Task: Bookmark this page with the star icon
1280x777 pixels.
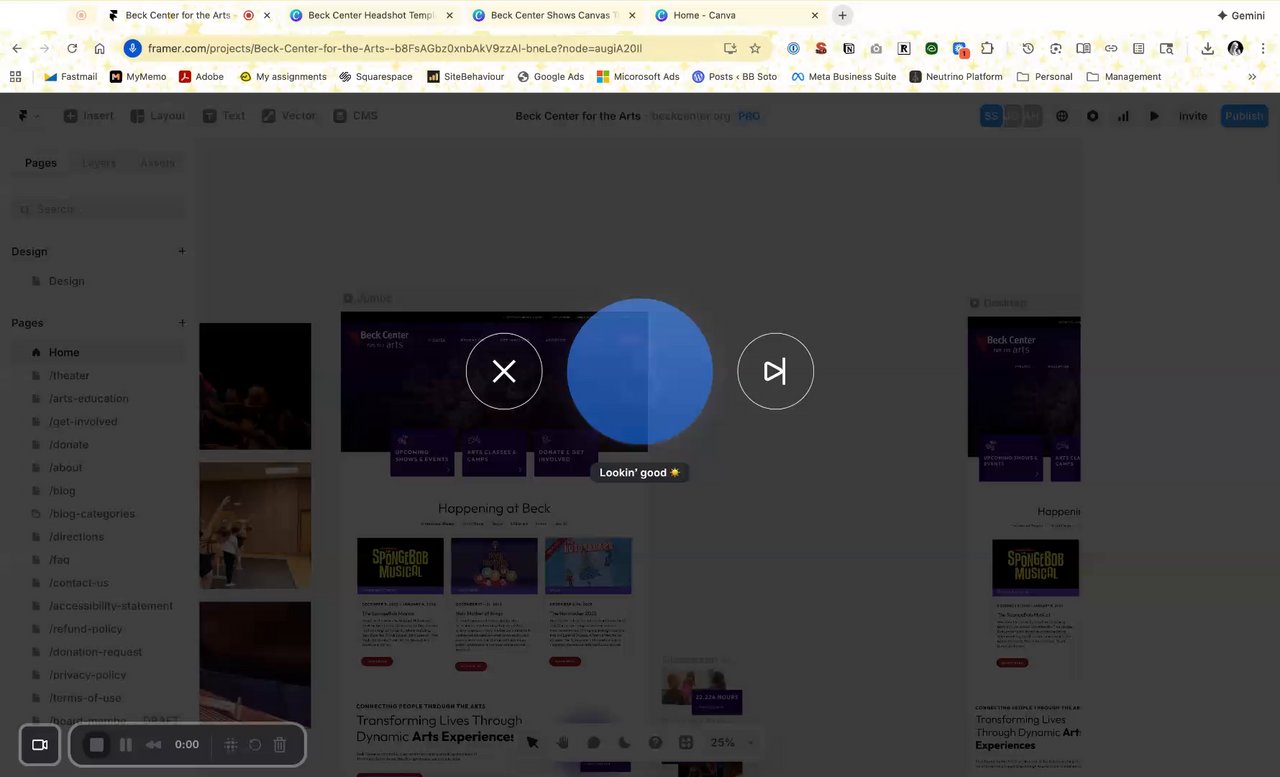Action: 755,48
